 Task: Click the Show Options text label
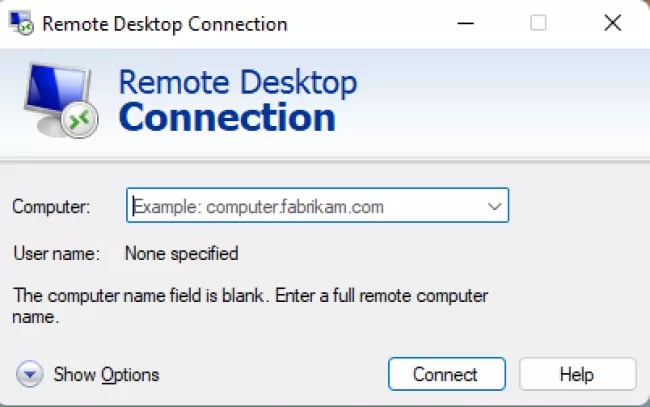tap(106, 375)
